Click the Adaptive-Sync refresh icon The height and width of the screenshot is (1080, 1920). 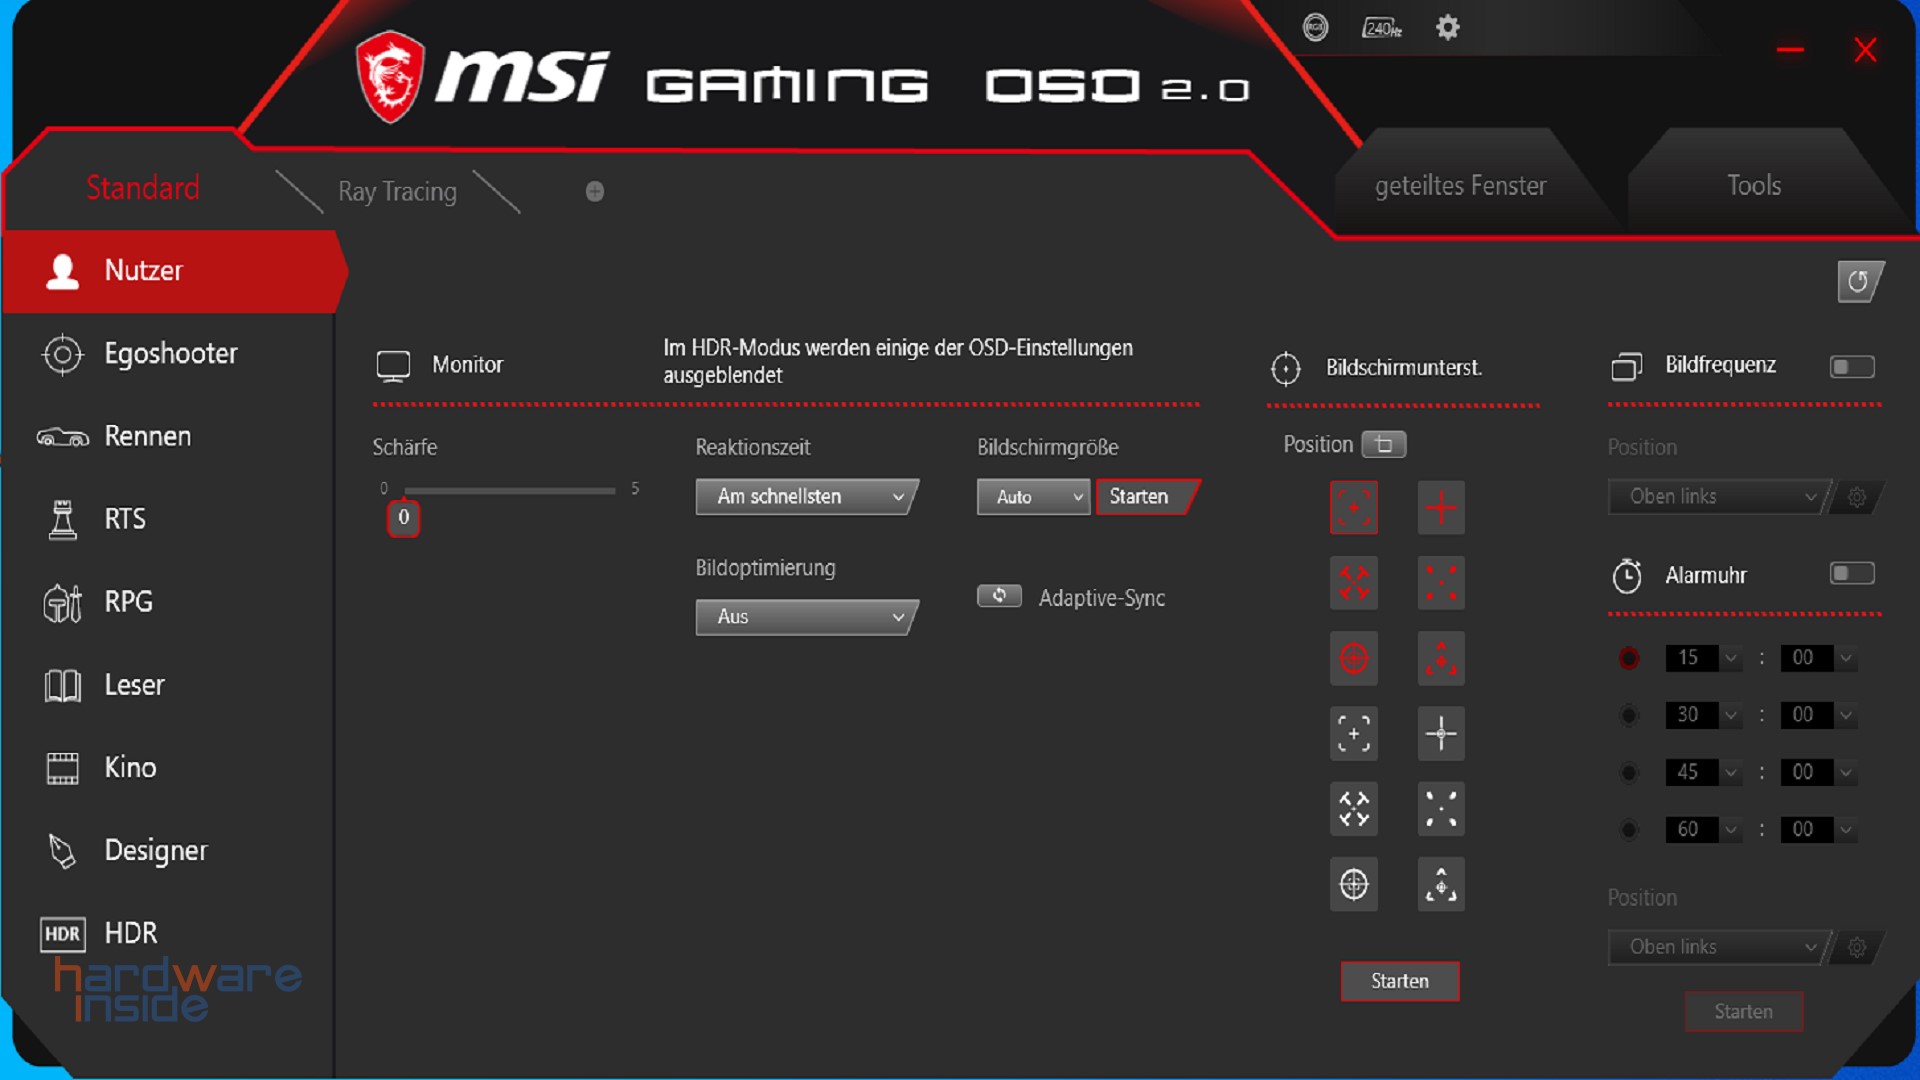coord(999,596)
